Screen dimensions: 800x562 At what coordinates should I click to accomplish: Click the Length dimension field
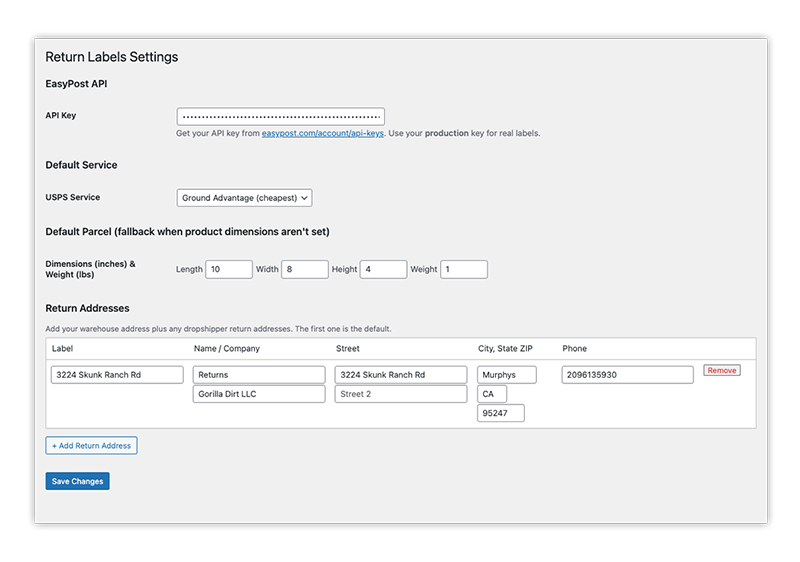click(229, 269)
